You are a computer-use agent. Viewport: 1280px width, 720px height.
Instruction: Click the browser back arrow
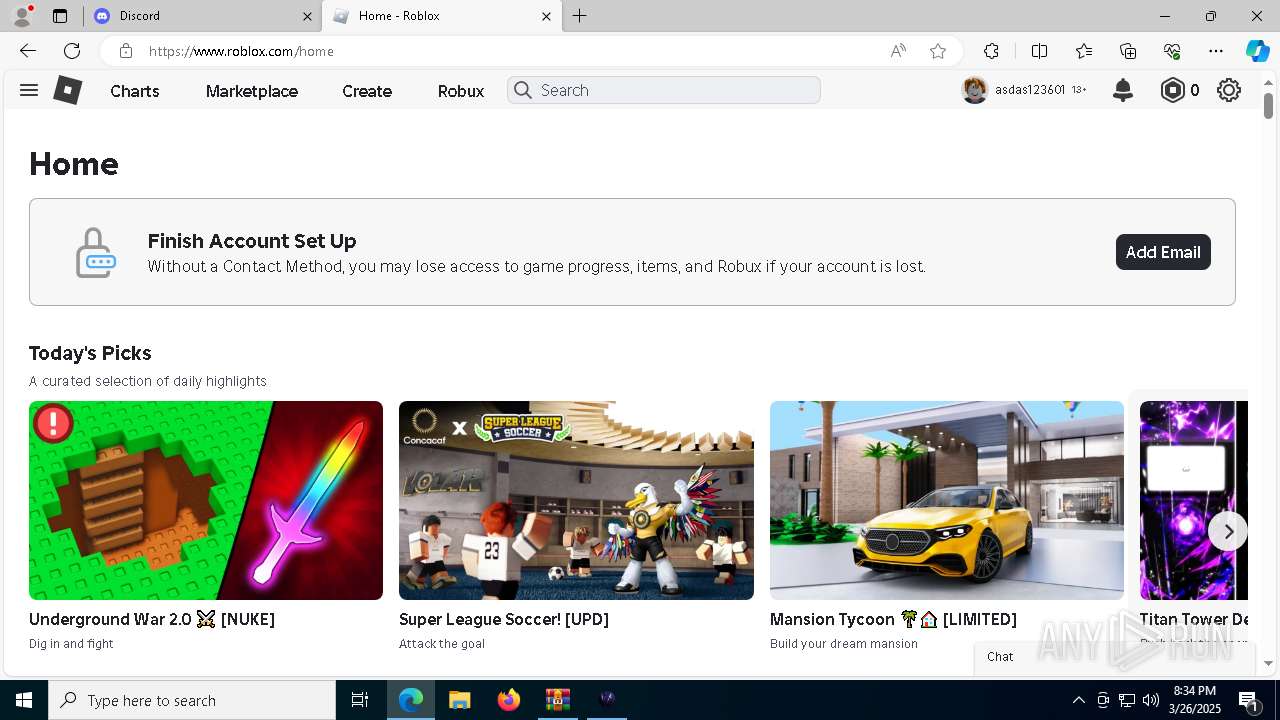point(28,51)
